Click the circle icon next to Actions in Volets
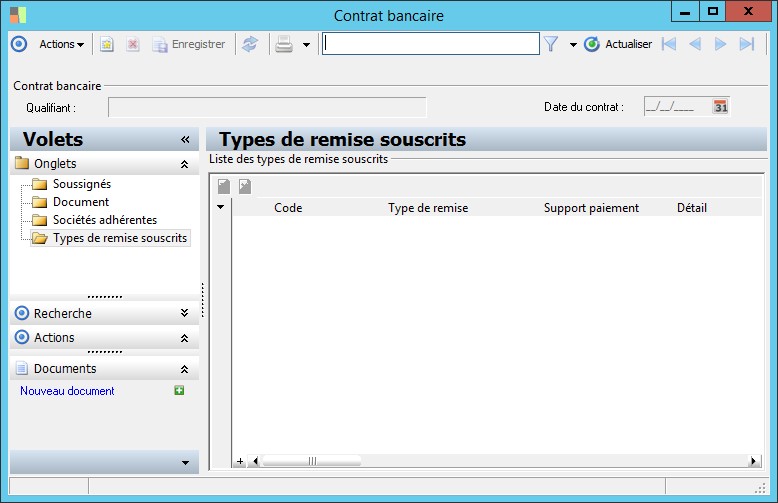This screenshot has width=778, height=503. [x=22, y=337]
